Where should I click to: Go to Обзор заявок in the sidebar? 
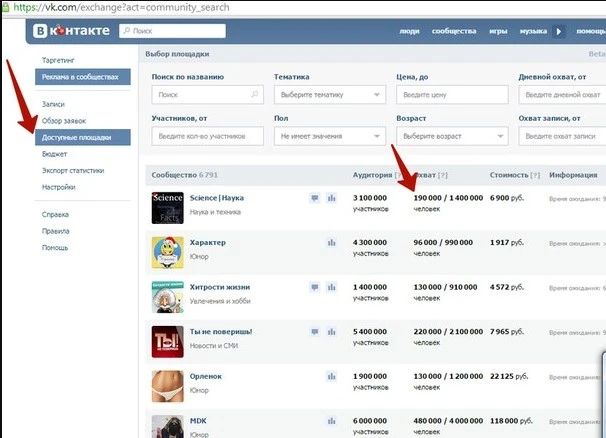(64, 121)
